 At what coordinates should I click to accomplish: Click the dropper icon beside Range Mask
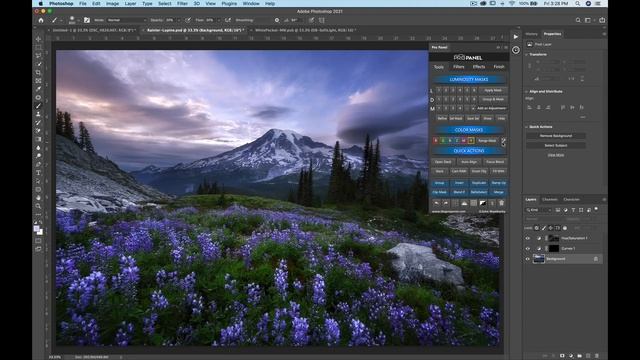[x=503, y=140]
